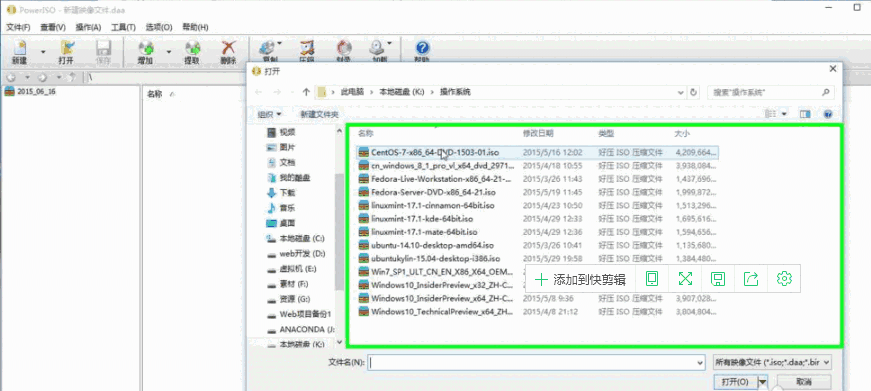Click the 压缩 compress icon
The height and width of the screenshot is (391, 871).
[307, 49]
